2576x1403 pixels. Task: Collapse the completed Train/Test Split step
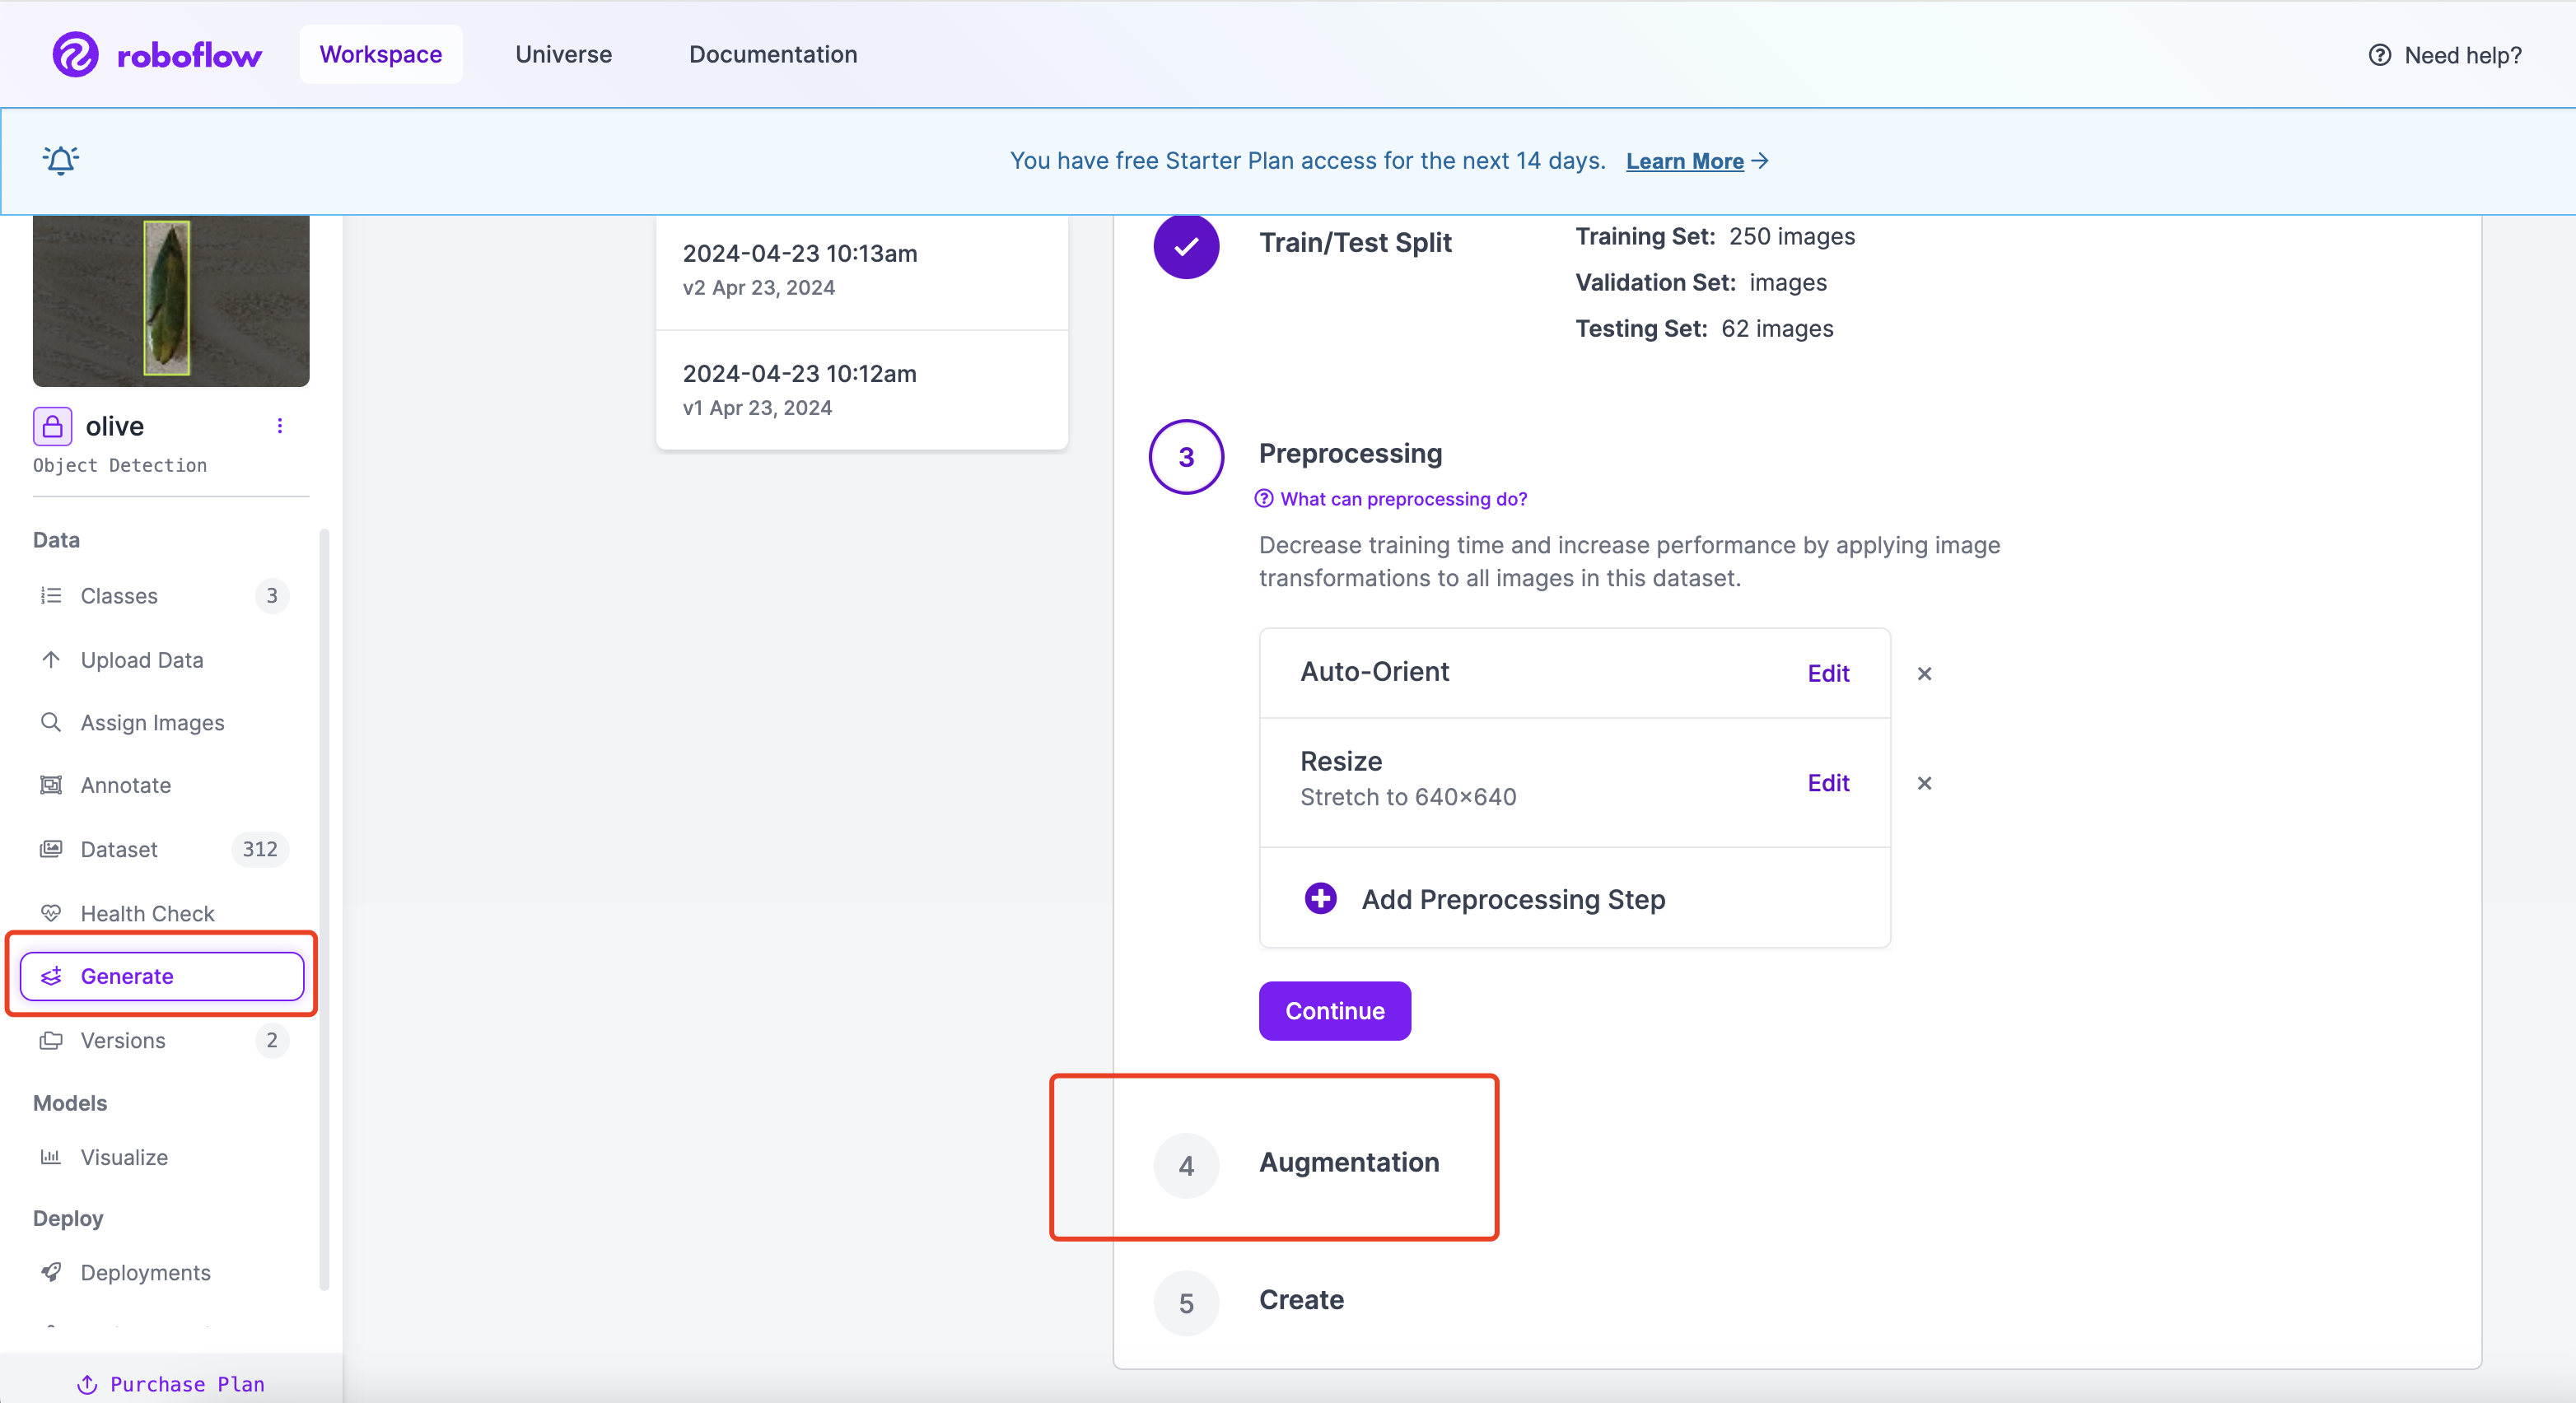pyautogui.click(x=1354, y=243)
